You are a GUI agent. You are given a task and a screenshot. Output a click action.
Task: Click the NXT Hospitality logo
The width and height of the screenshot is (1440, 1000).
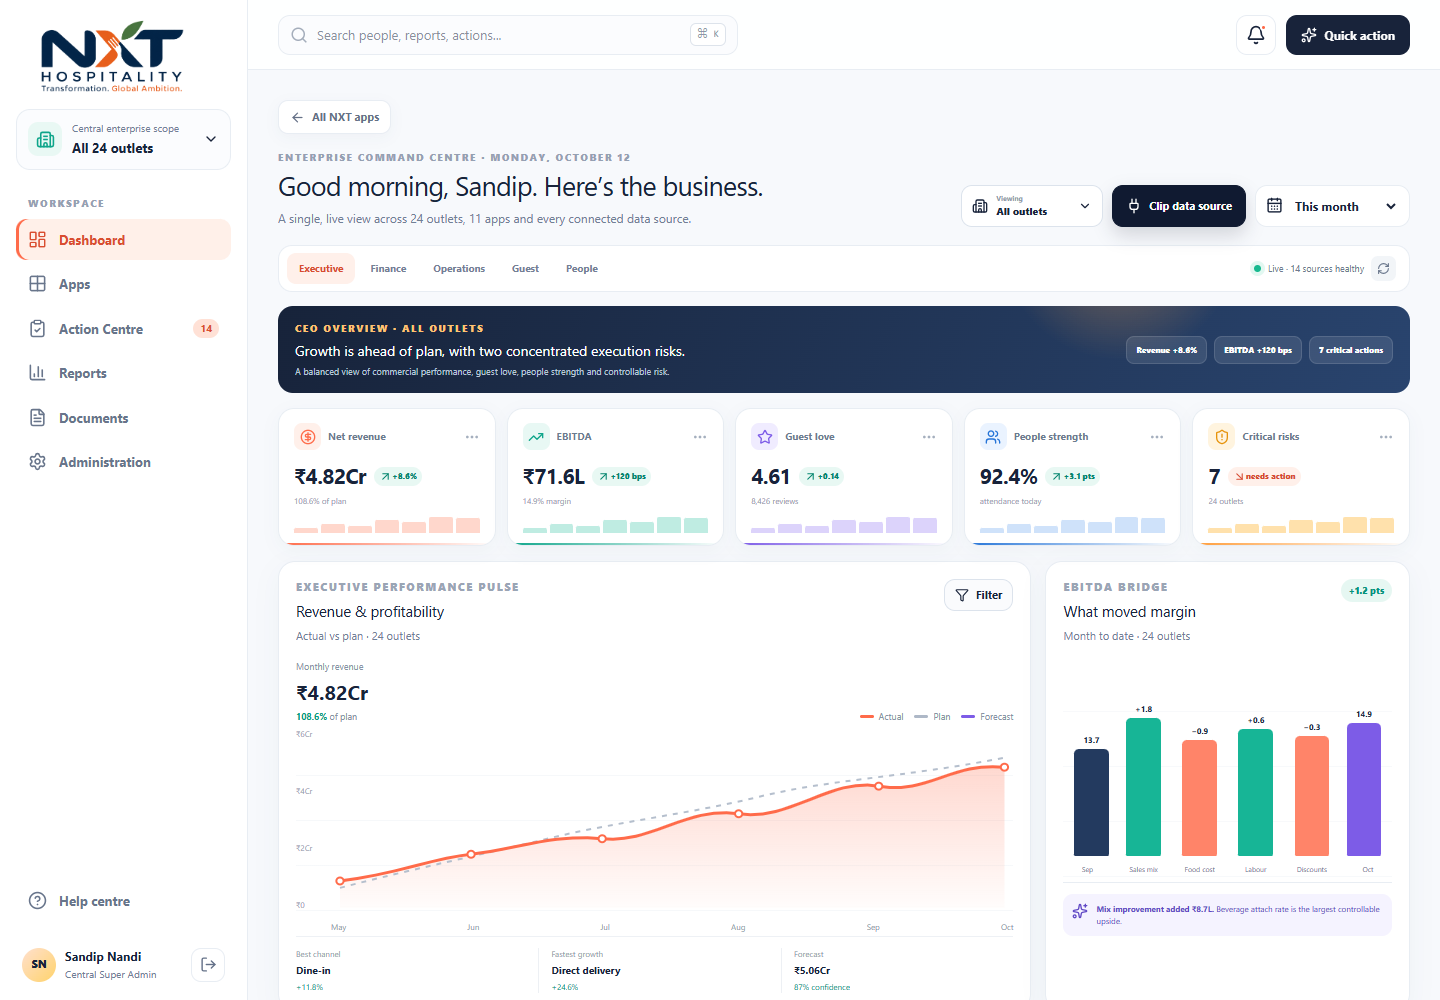(x=112, y=56)
